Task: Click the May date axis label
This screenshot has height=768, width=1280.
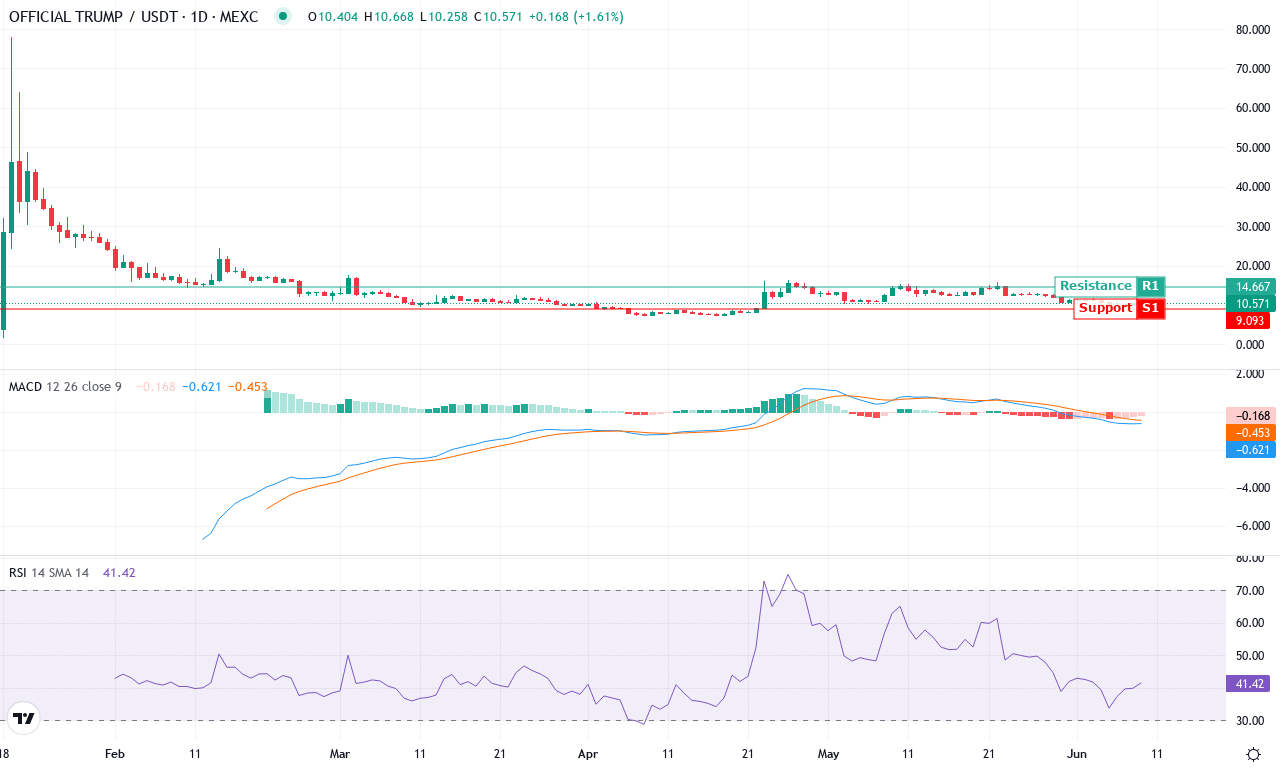Action: (x=827, y=753)
